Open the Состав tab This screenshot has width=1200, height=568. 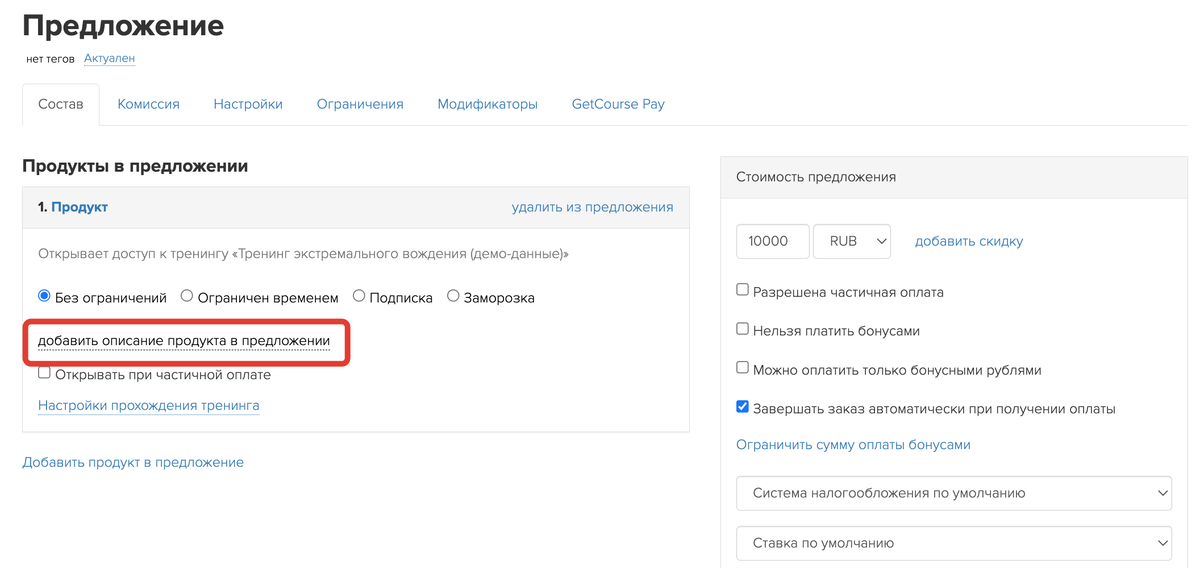[x=61, y=104]
